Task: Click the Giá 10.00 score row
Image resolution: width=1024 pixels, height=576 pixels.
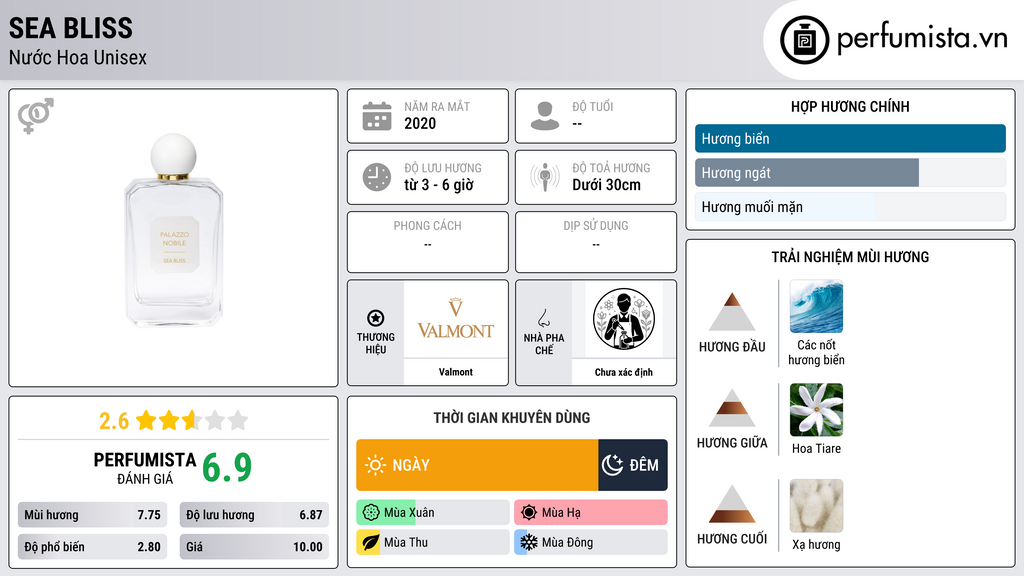Action: tap(254, 547)
